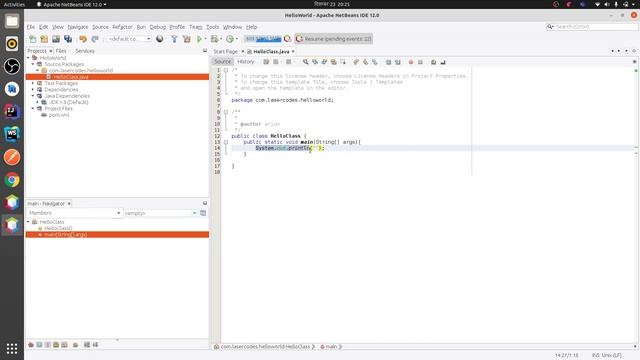
Task: Click the New File toolbar icon
Action: pyautogui.click(x=33, y=39)
